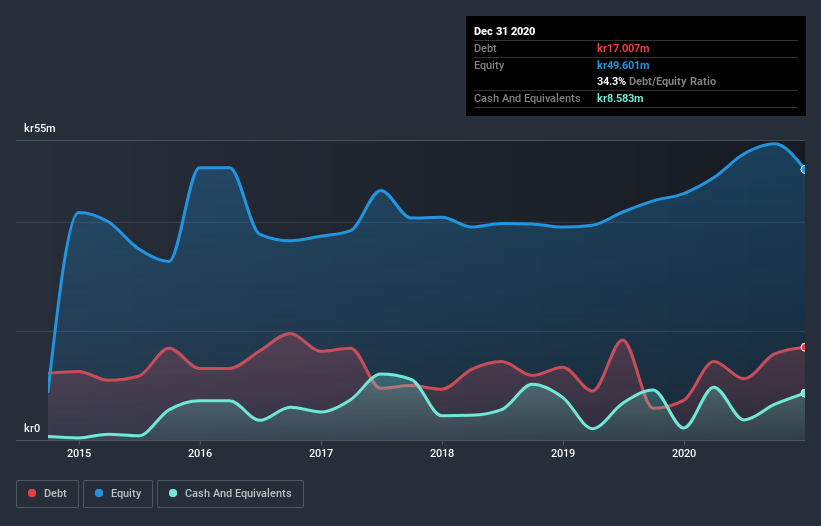Toggle the Cash And Equivalents legend button
This screenshot has height=526, width=821.
click(x=230, y=494)
